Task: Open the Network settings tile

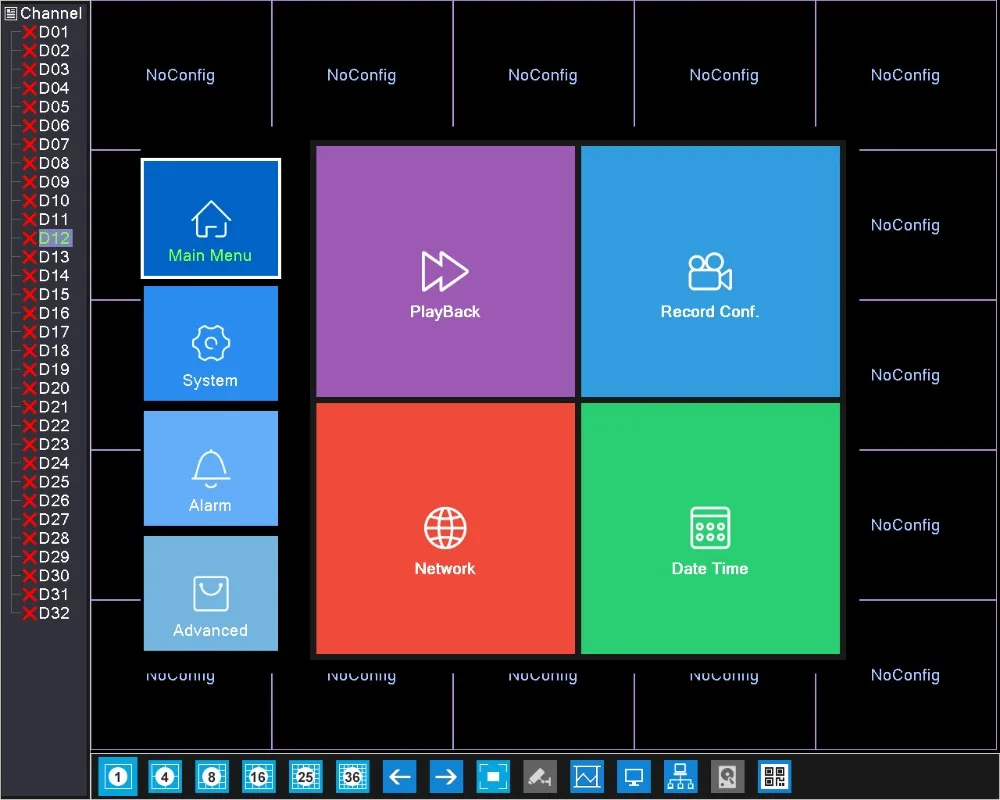Action: pyautogui.click(x=445, y=528)
